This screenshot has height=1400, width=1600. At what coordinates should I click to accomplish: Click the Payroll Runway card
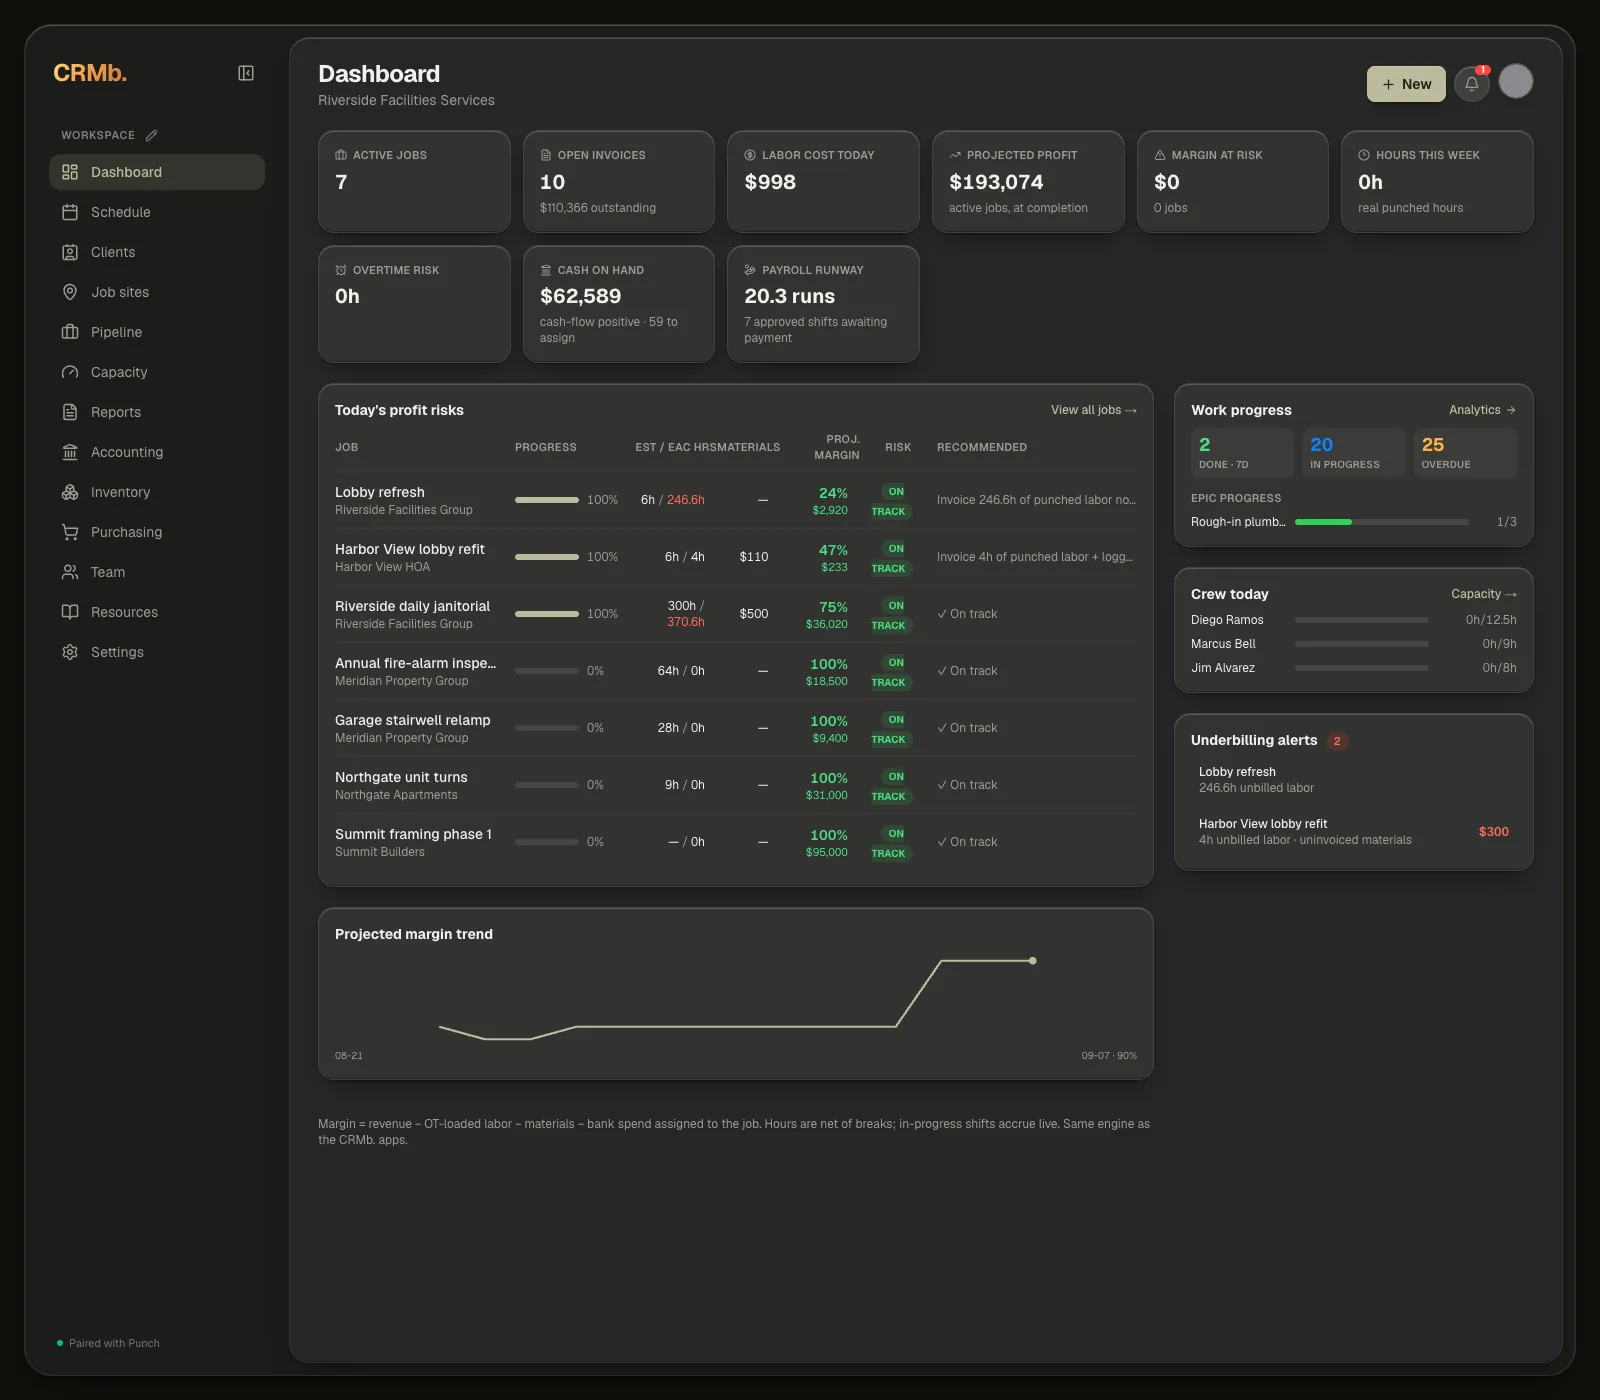(823, 304)
